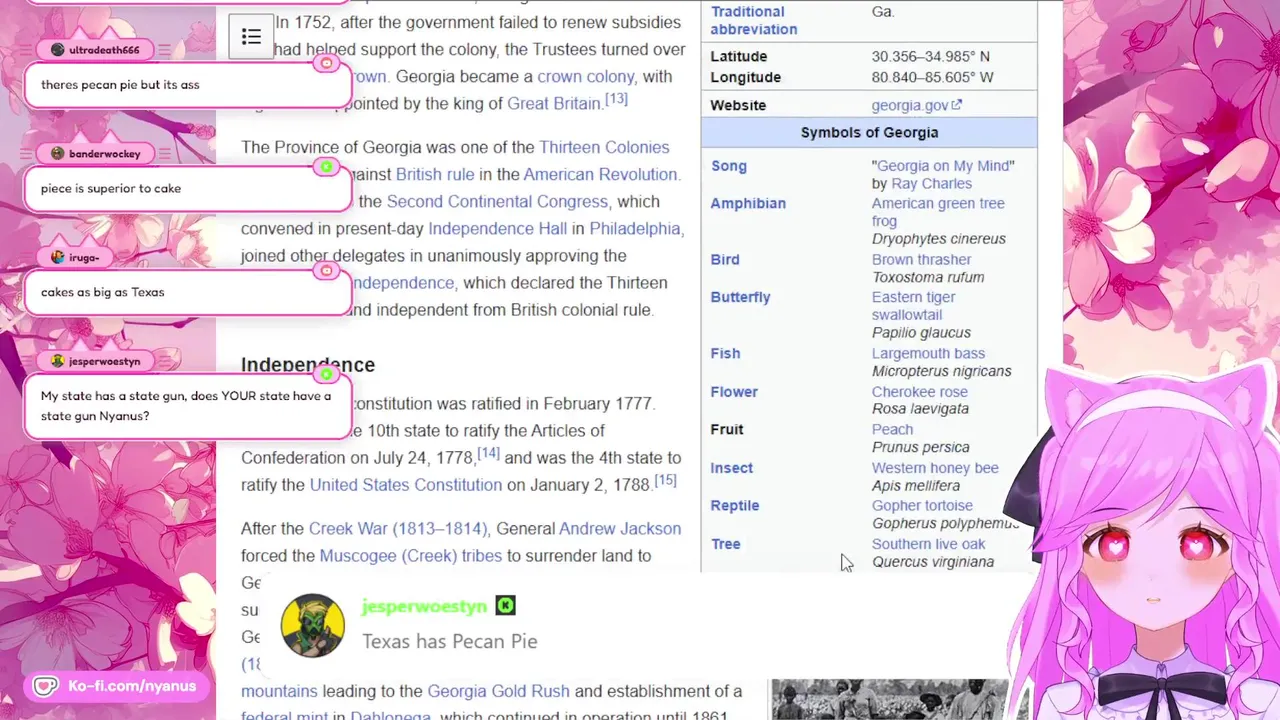
Task: Open the Song symbol category link
Action: point(728,166)
